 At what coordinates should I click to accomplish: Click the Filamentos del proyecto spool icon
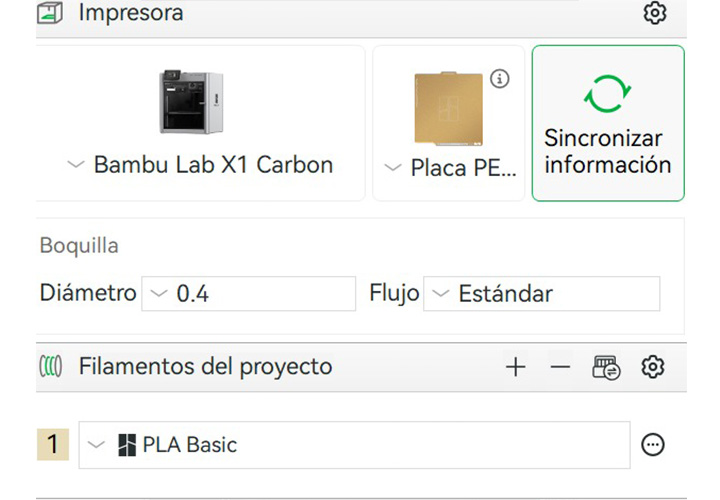point(51,367)
